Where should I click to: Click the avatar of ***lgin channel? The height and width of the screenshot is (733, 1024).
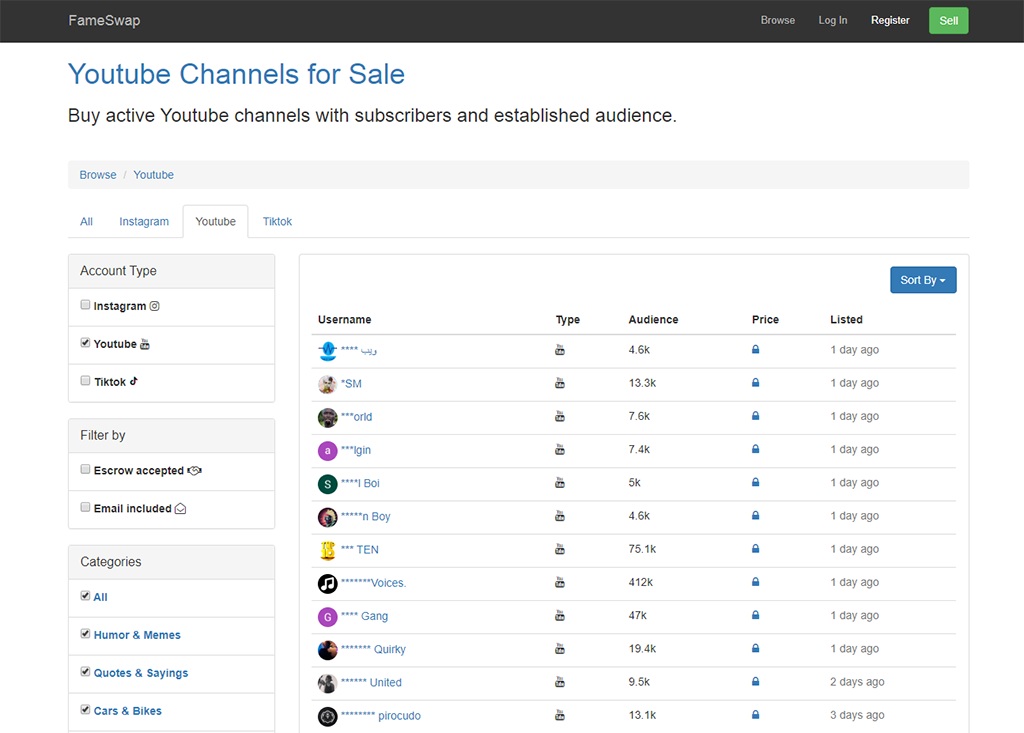pos(327,451)
